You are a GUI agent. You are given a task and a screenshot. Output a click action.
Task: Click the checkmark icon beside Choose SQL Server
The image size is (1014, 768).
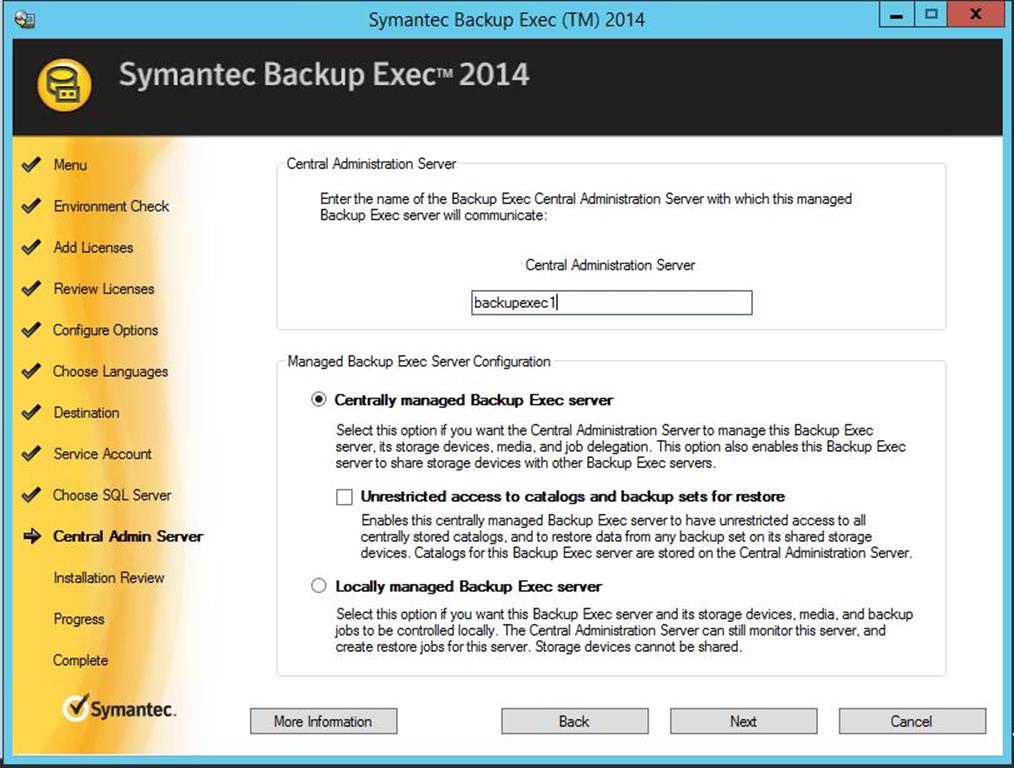(x=31, y=495)
